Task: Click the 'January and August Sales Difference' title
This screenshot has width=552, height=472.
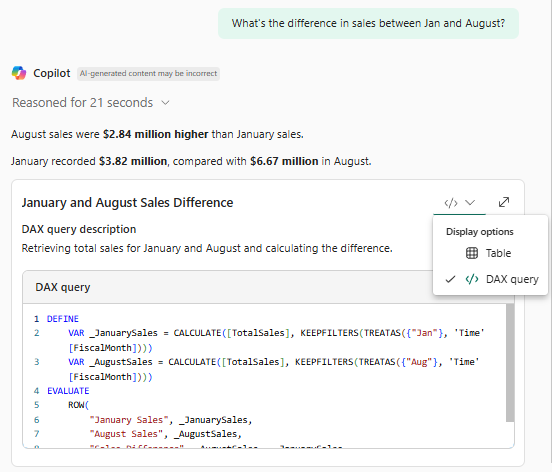Action: [127, 203]
